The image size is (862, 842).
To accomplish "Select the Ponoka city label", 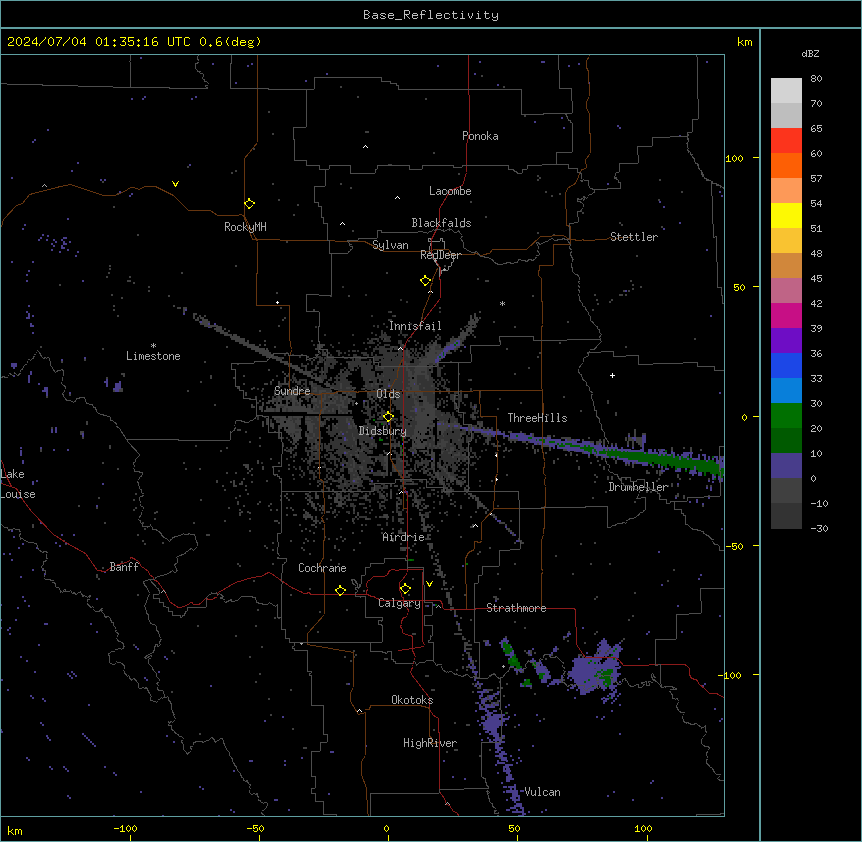I will pyautogui.click(x=480, y=136).
